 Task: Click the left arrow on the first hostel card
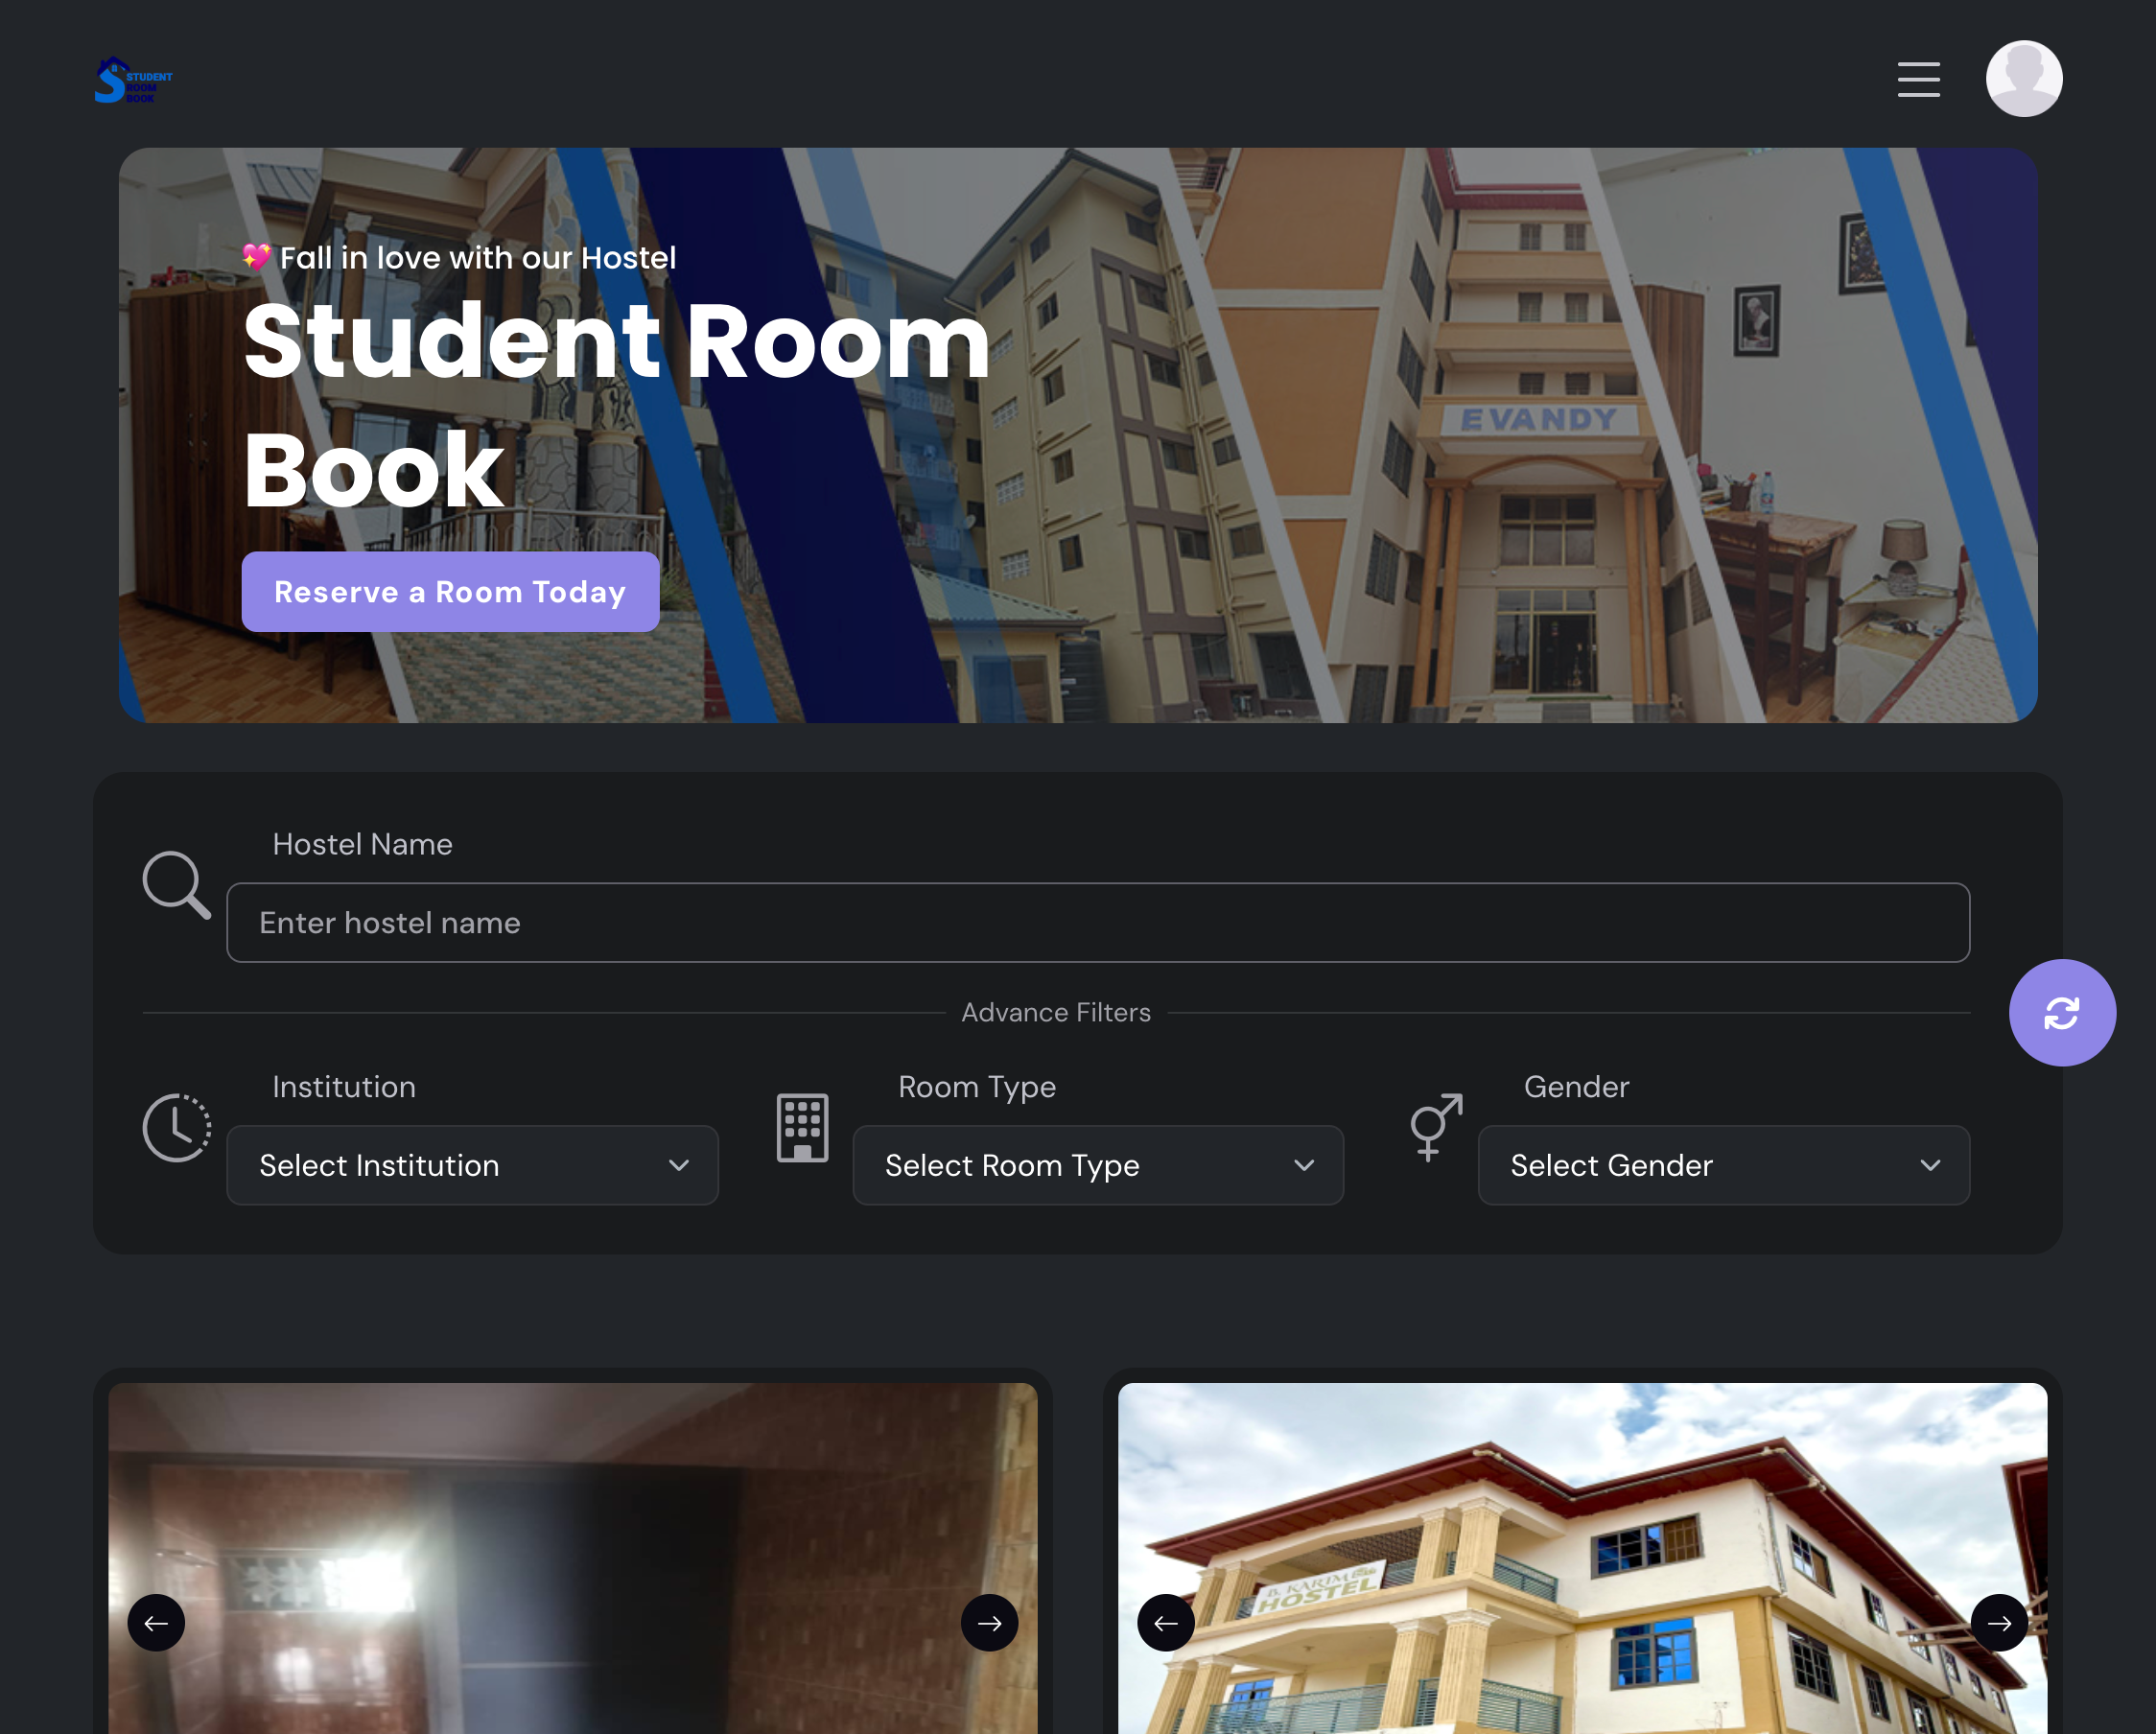156,1623
